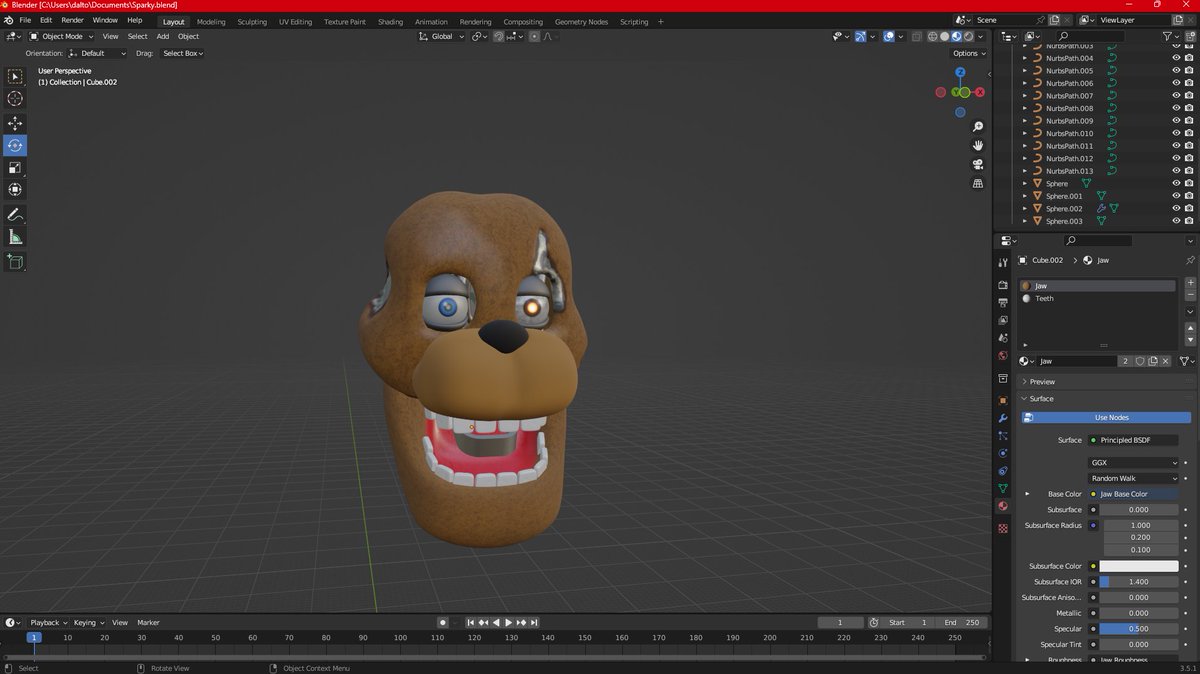Open Global transform orientation dropdown

click(441, 36)
